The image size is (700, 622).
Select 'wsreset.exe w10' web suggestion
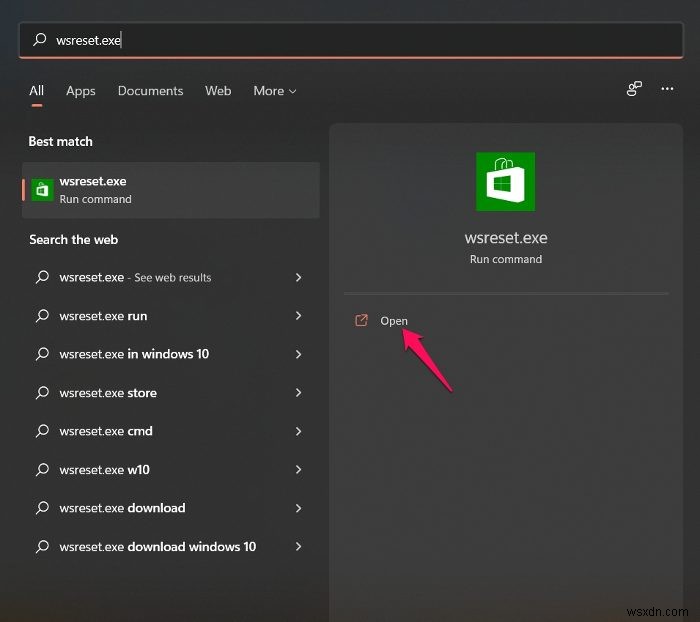tap(171, 469)
